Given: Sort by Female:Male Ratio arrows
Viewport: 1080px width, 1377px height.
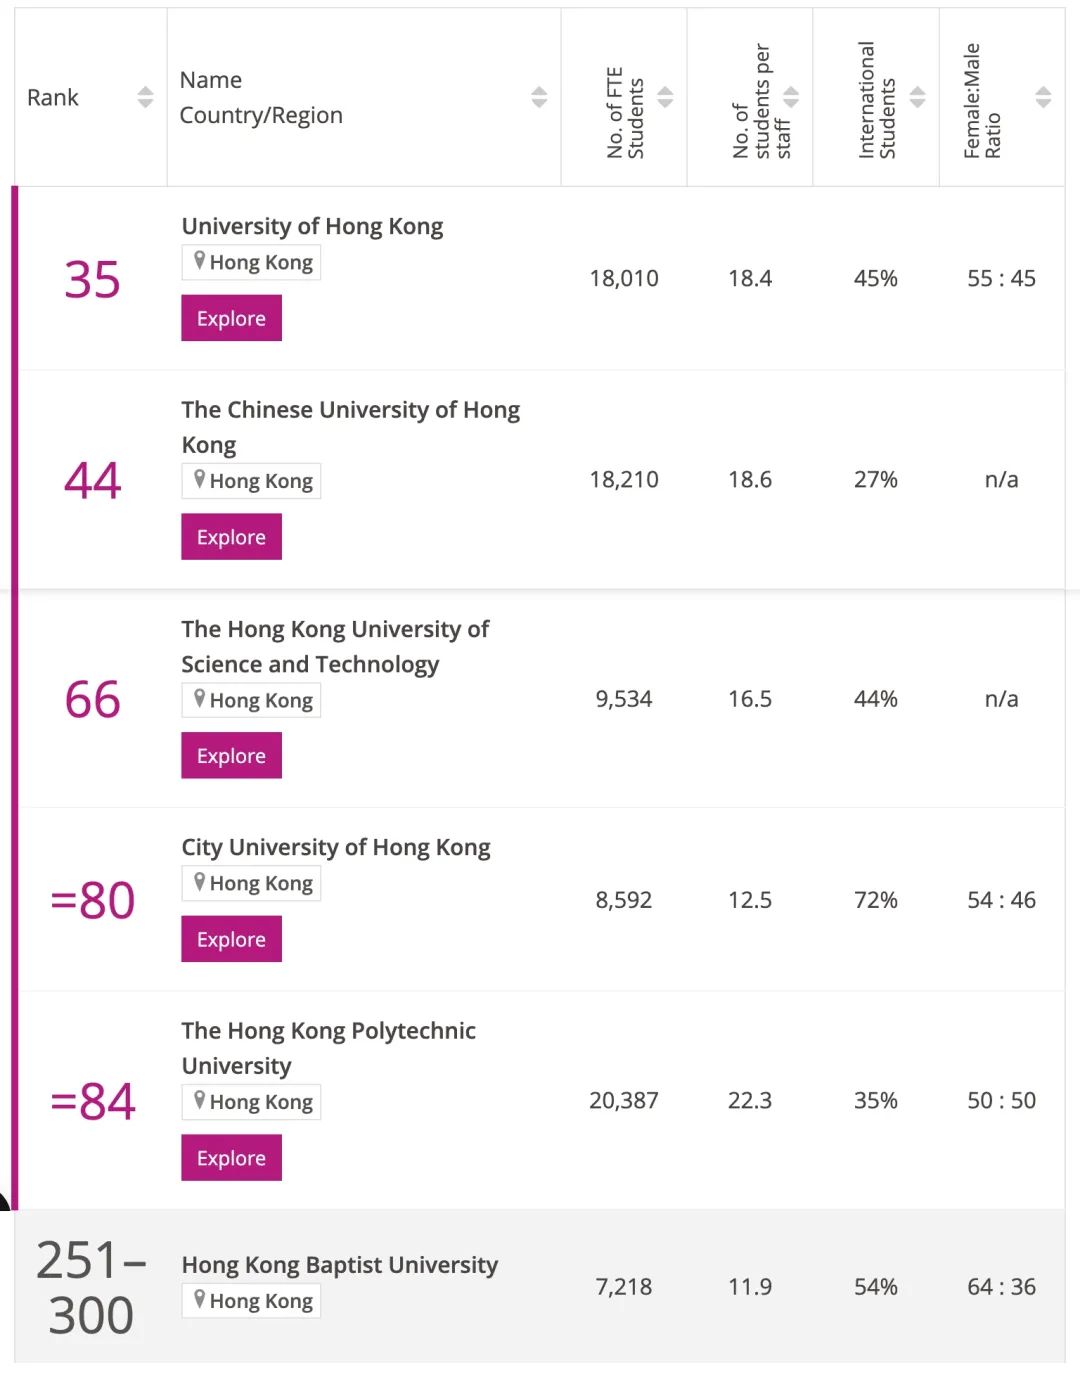Looking at the screenshot, I should tap(1043, 97).
